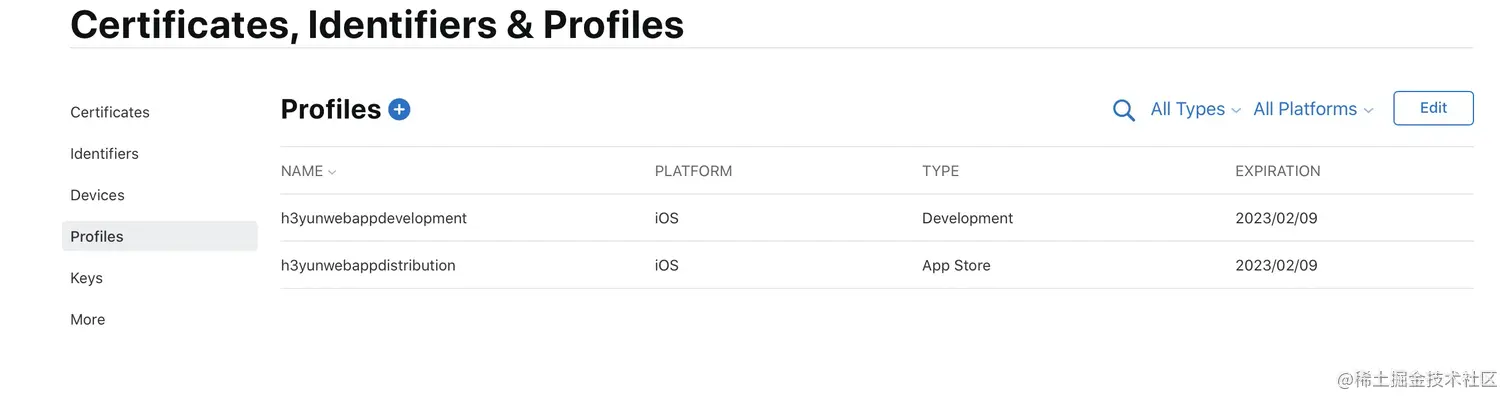Click the Certificates, Identifiers & Profiles heading

377,25
